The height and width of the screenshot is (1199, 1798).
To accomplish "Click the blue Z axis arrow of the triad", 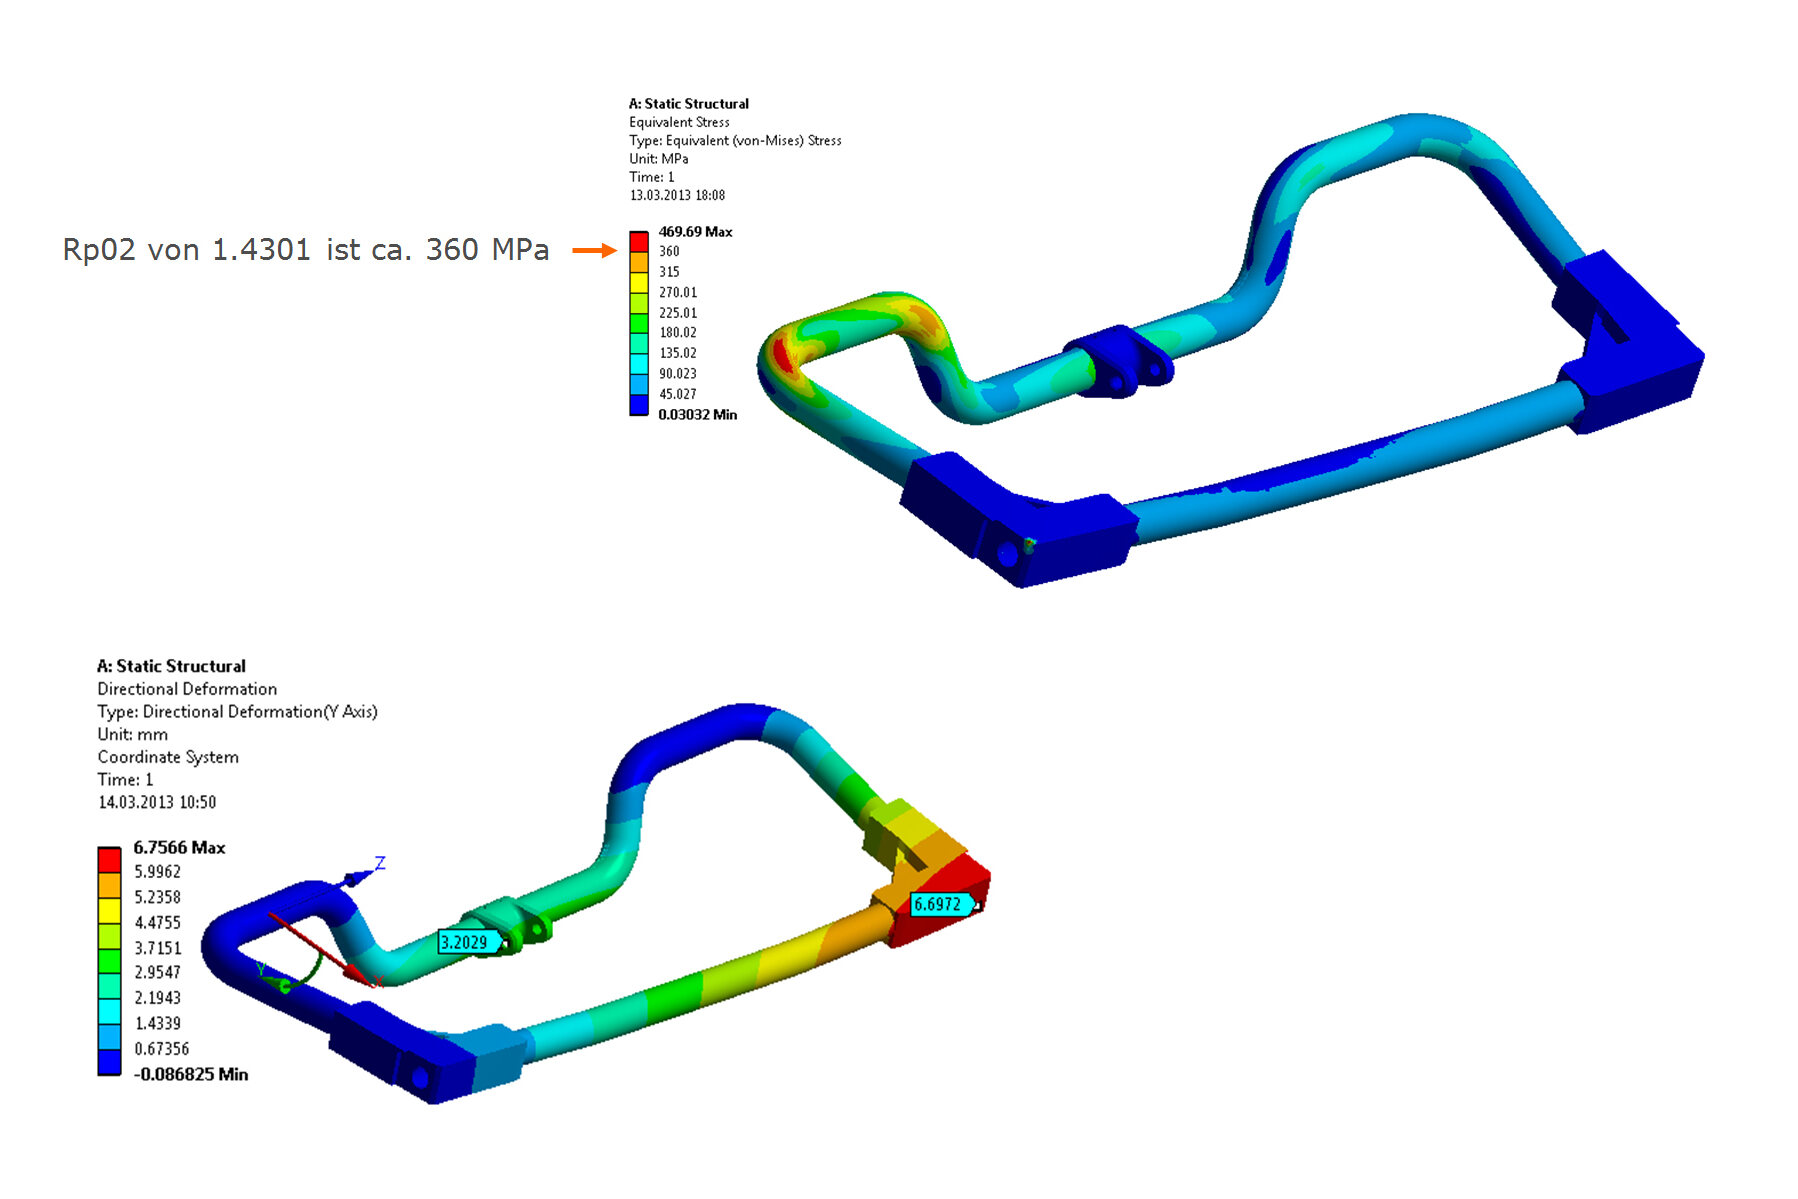I will [x=356, y=878].
